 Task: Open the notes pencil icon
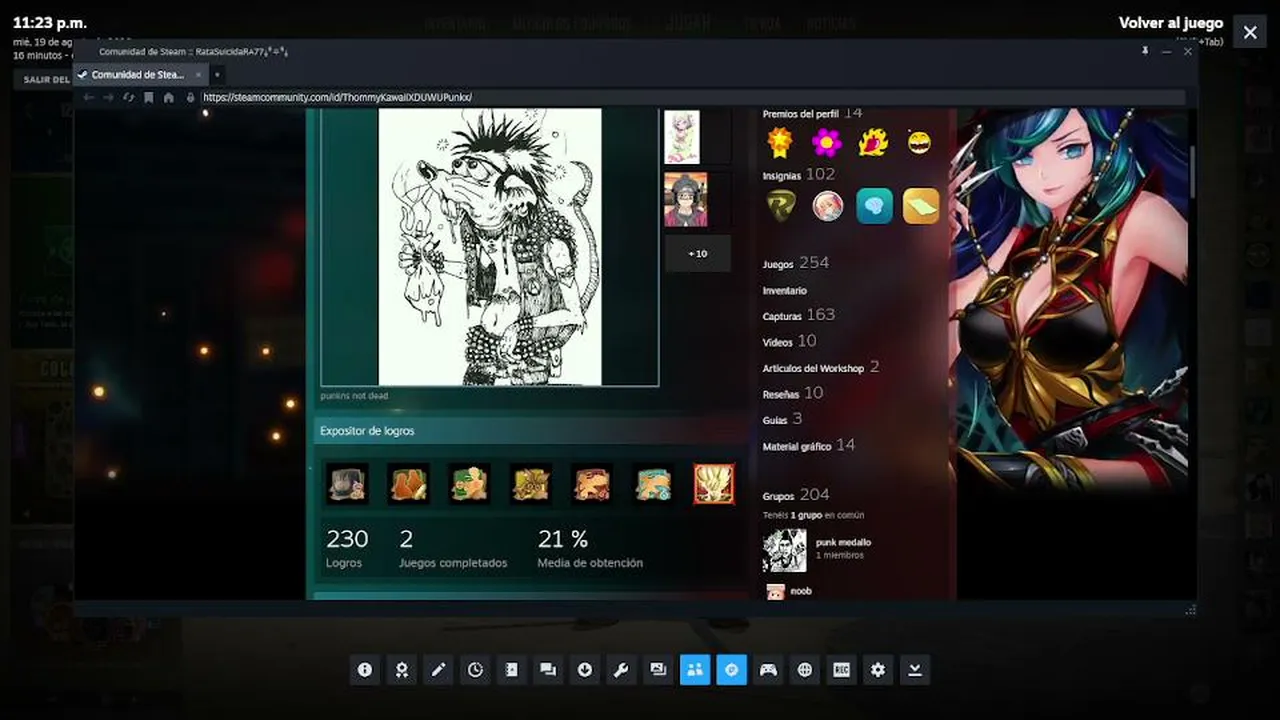tap(438, 670)
